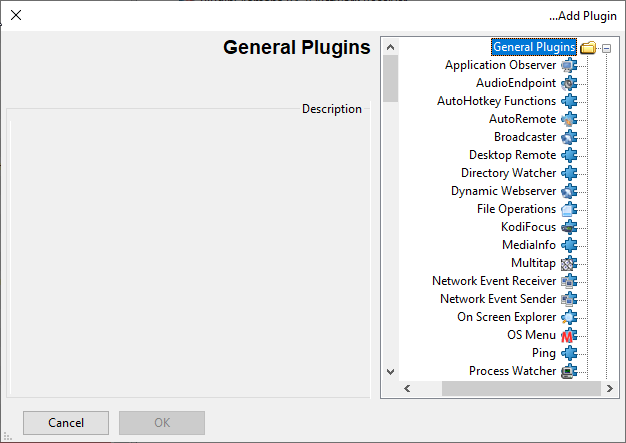Select the AudioEndpoint entry

click(x=516, y=83)
